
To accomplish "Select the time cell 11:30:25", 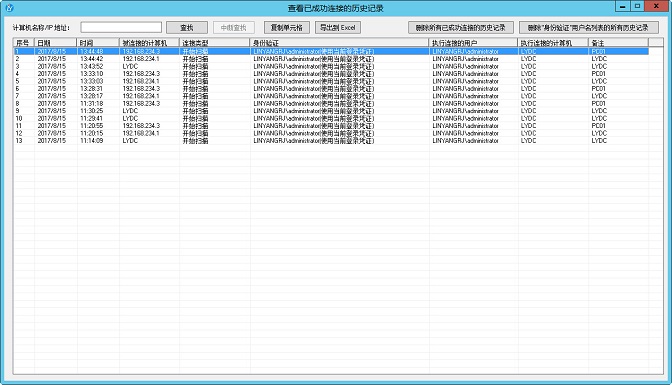I will (91, 111).
